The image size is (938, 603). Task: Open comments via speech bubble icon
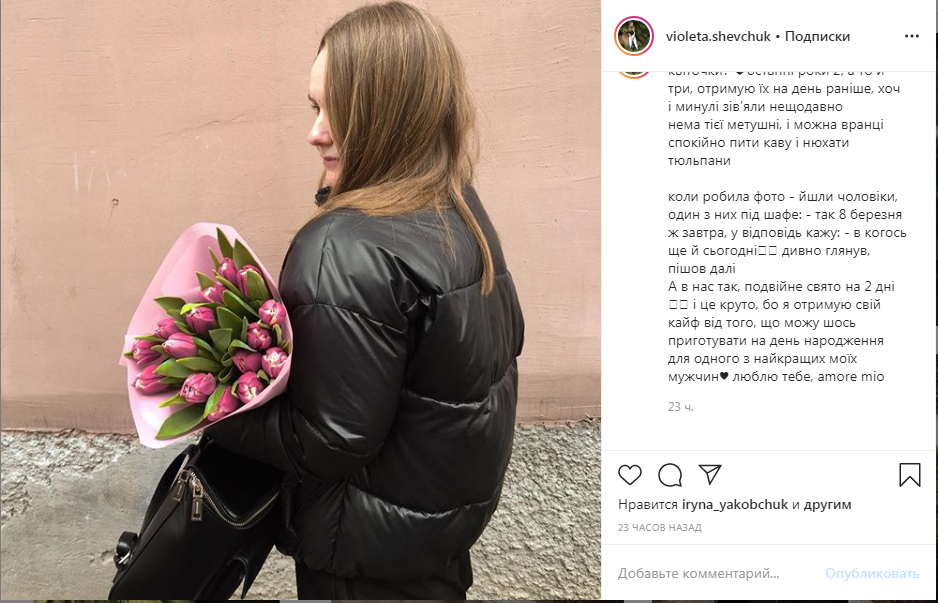pyautogui.click(x=670, y=475)
